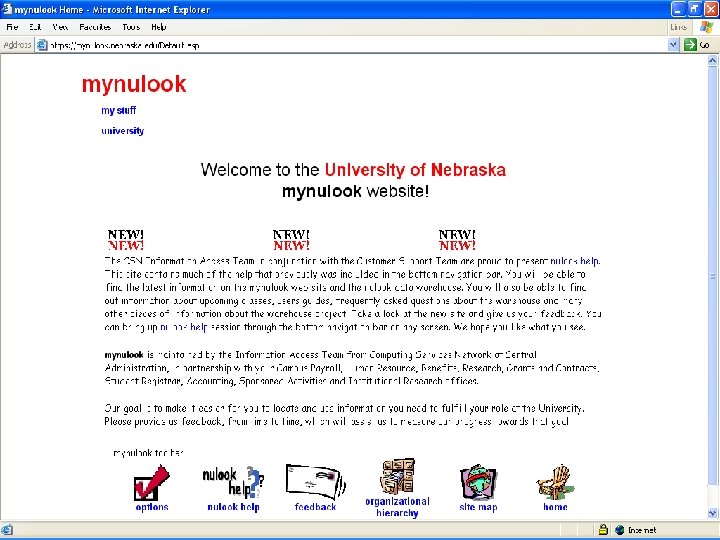Open the Help menu

(158, 27)
